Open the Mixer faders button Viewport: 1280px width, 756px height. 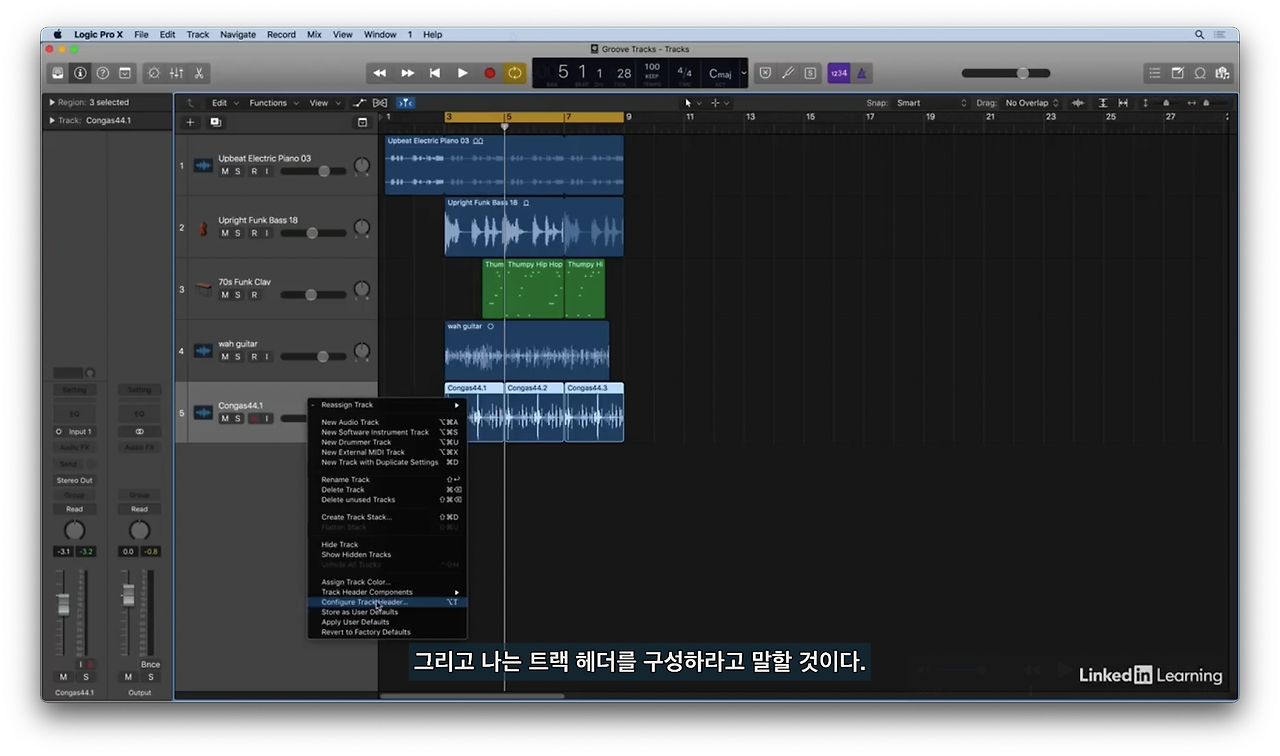coord(176,73)
